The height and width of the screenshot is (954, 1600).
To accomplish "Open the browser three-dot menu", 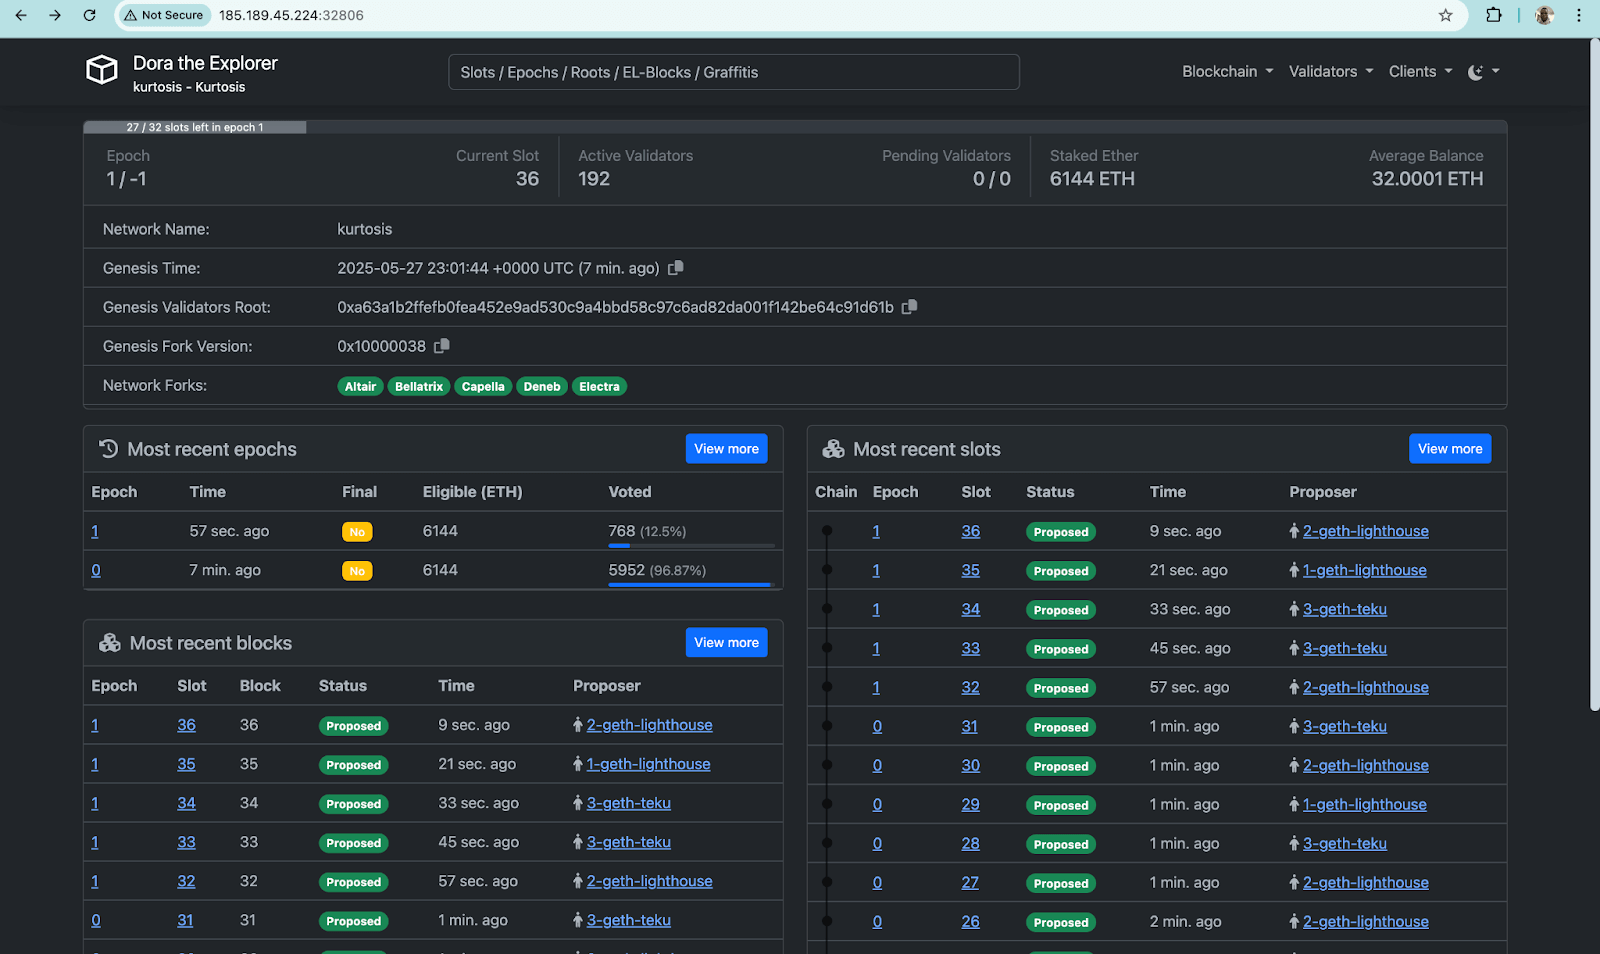I will [1579, 15].
